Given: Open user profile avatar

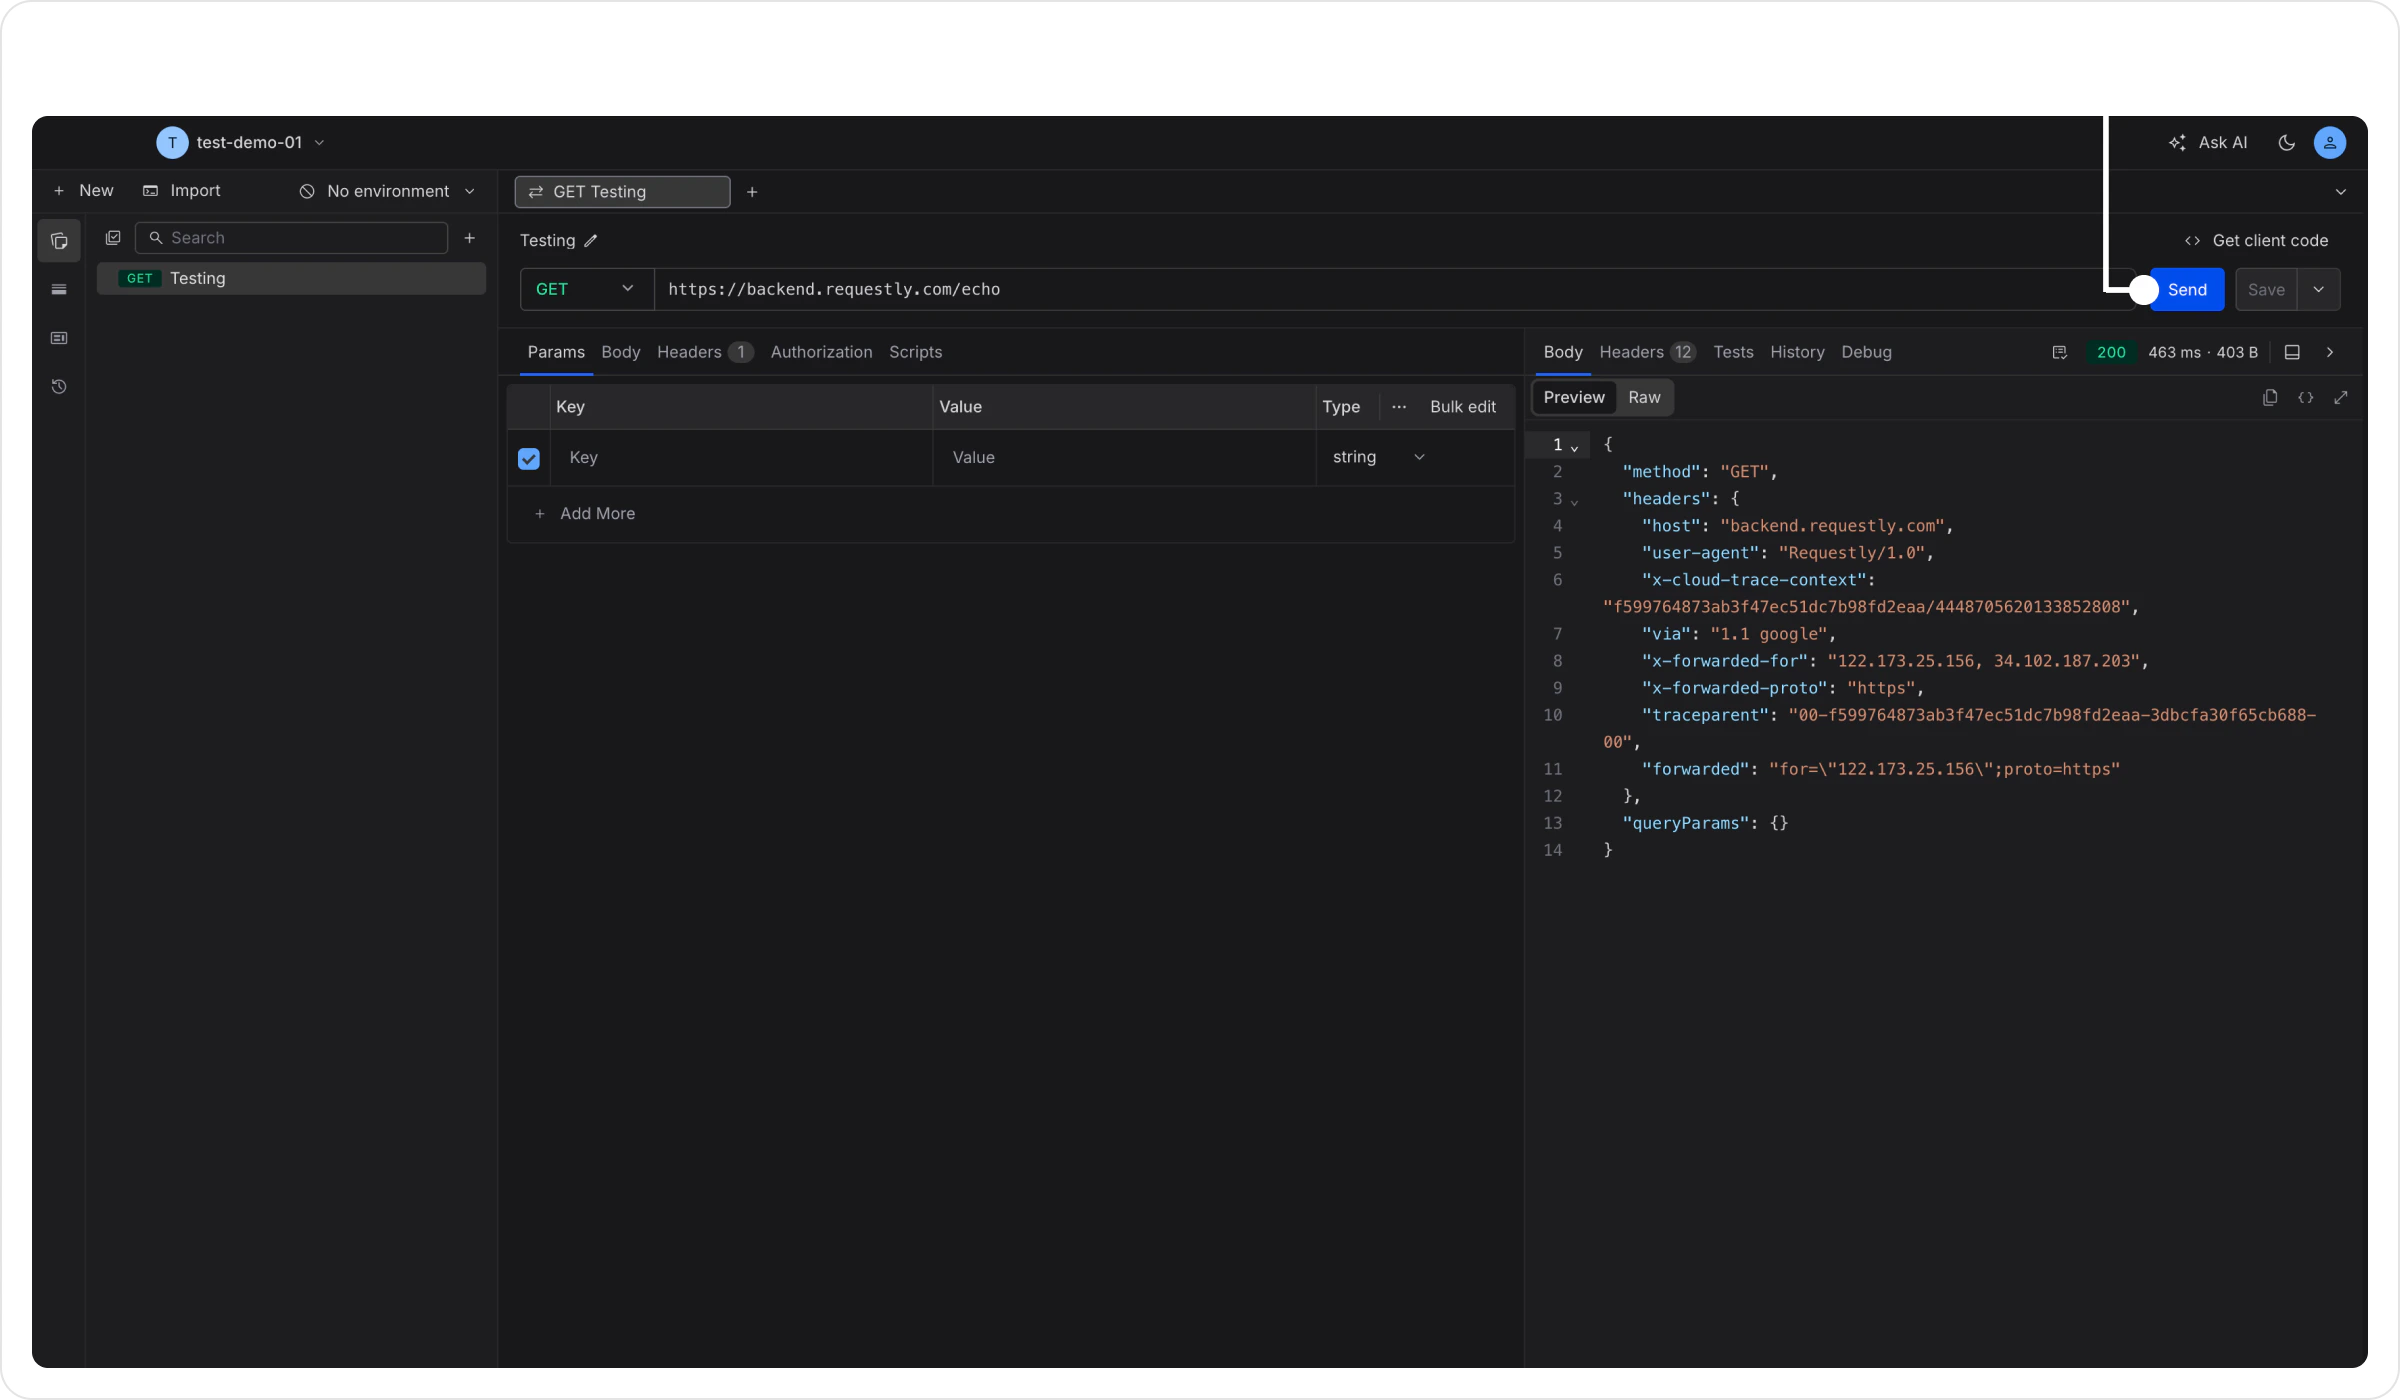Looking at the screenshot, I should (x=2329, y=143).
